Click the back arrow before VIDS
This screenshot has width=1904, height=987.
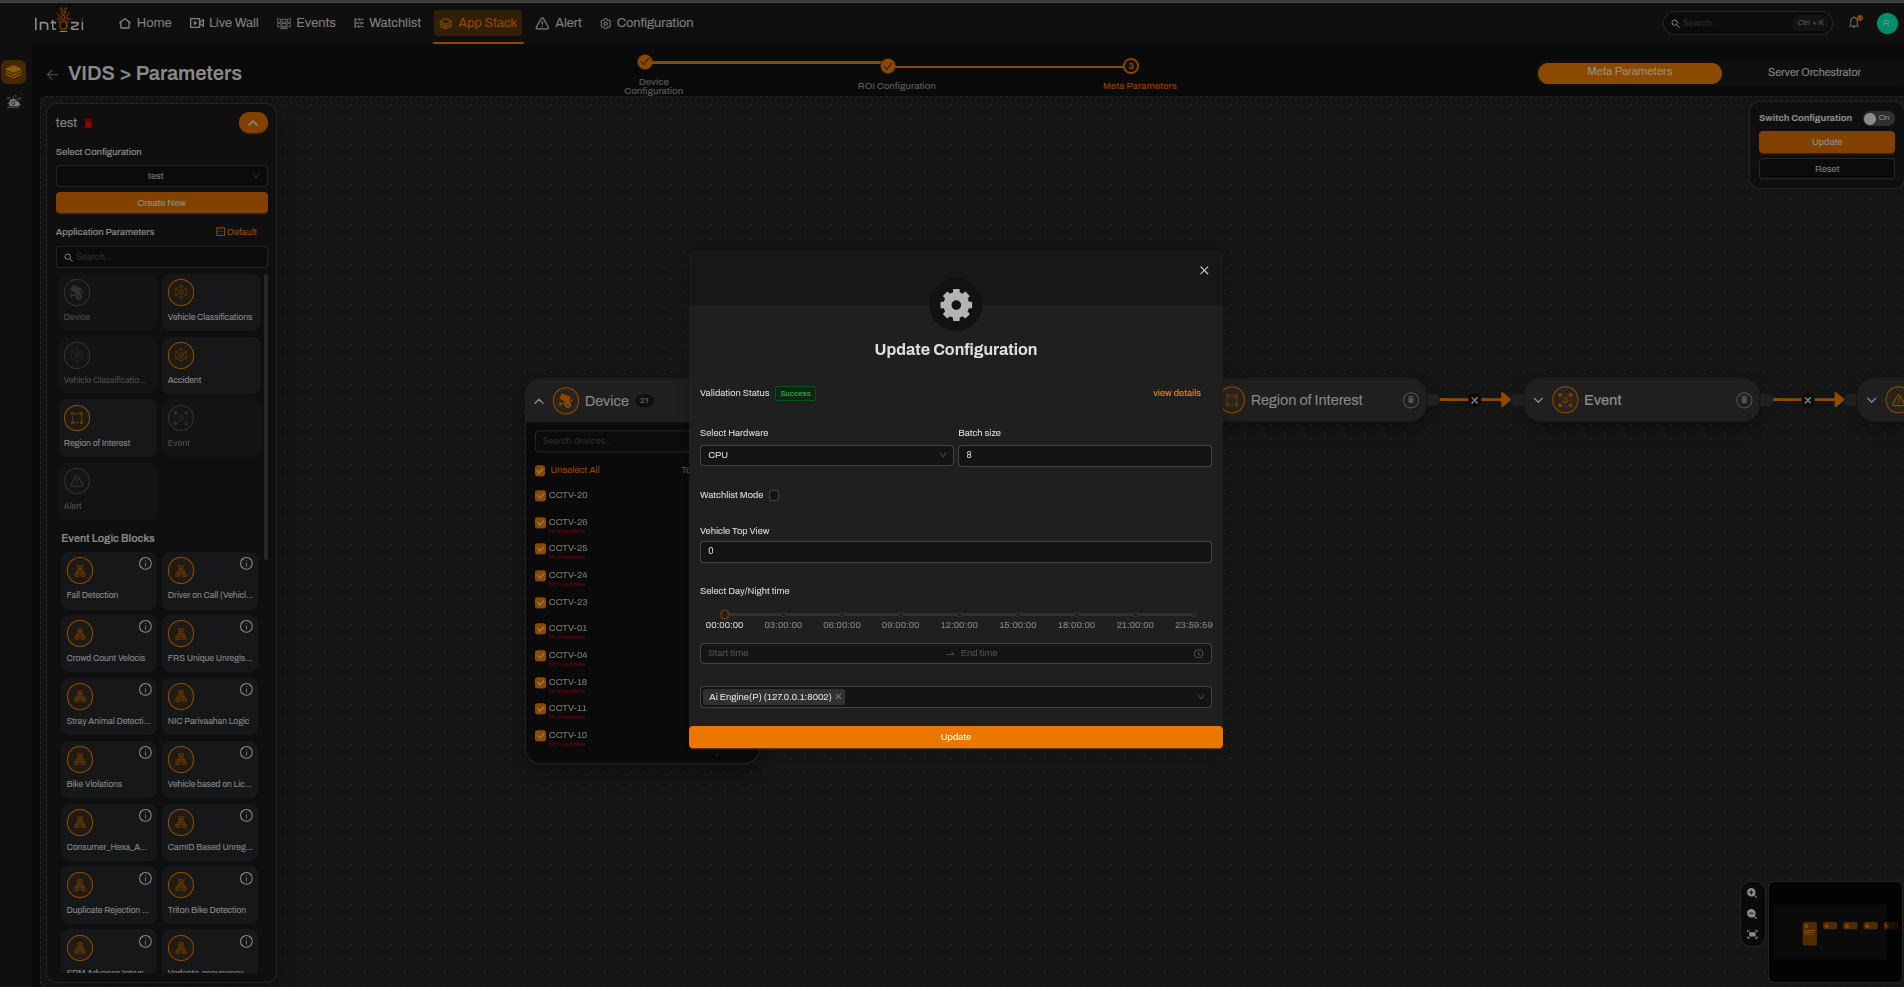pyautogui.click(x=53, y=74)
